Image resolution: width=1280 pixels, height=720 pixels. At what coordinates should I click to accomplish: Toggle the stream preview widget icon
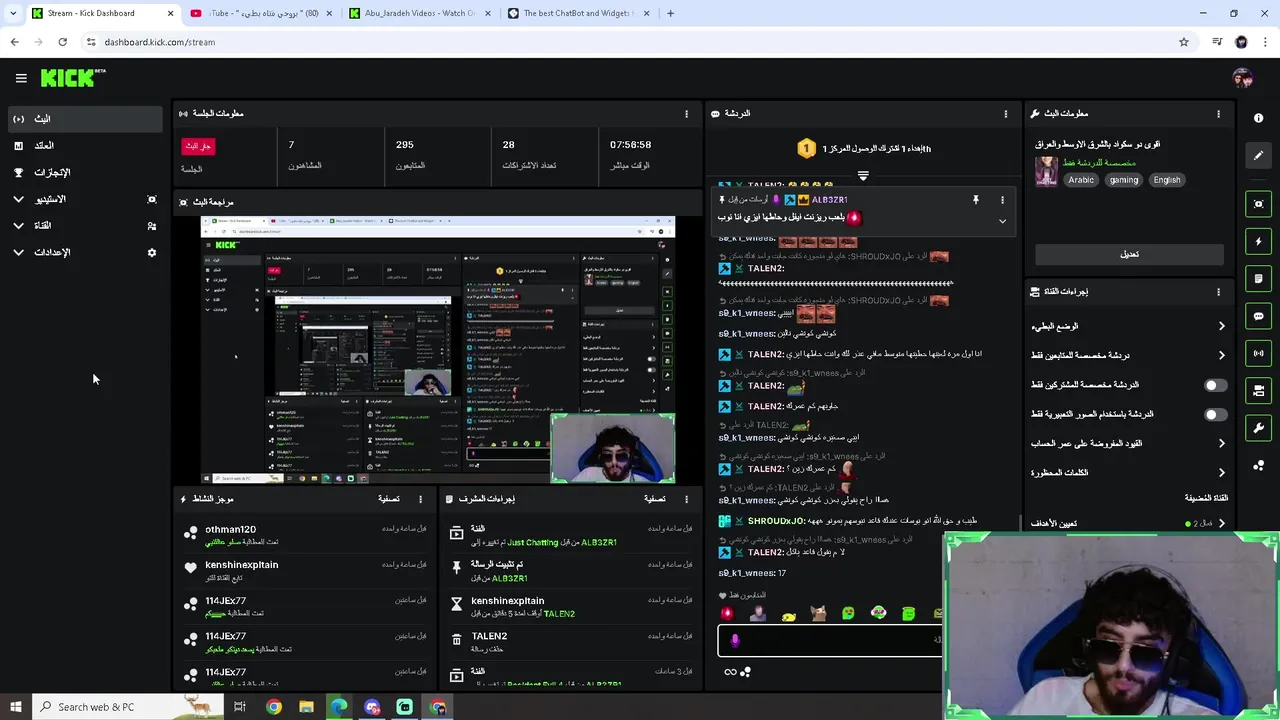tap(1258, 204)
